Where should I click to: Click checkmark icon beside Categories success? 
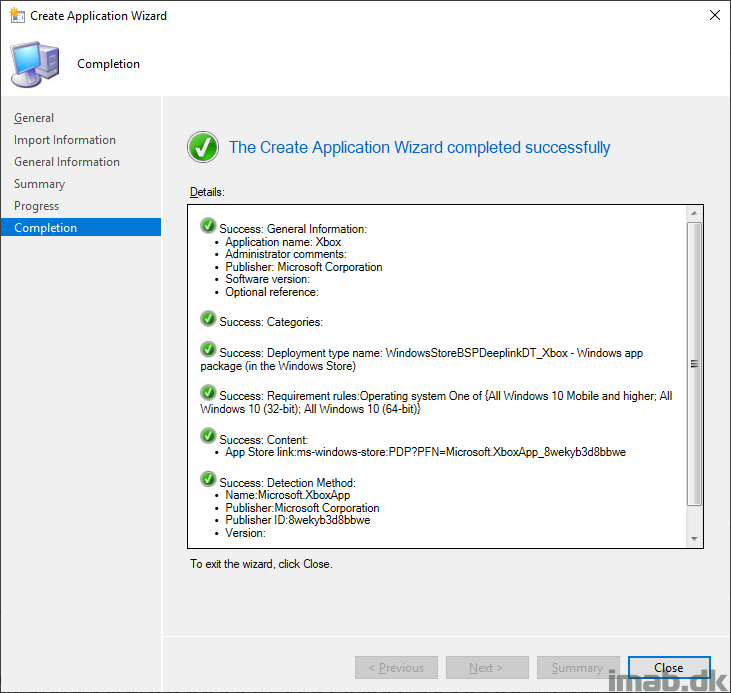point(208,319)
